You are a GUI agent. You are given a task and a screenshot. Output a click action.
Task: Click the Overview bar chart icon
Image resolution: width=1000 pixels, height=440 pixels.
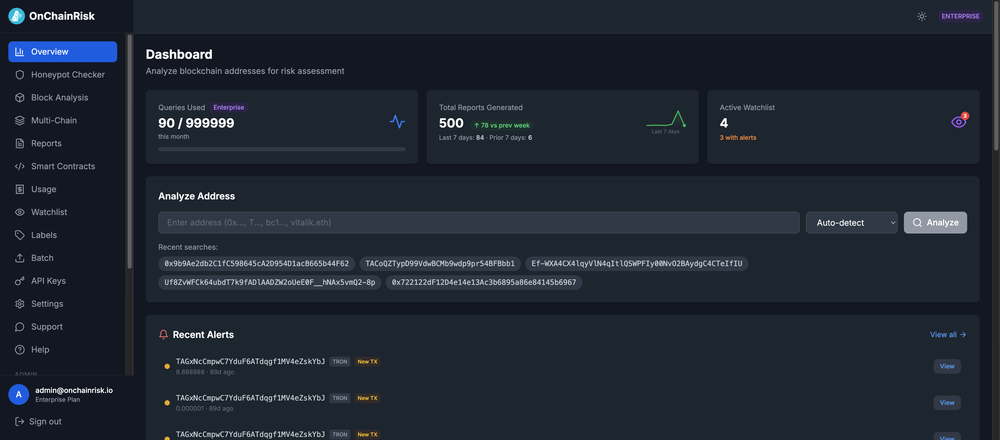tap(20, 52)
